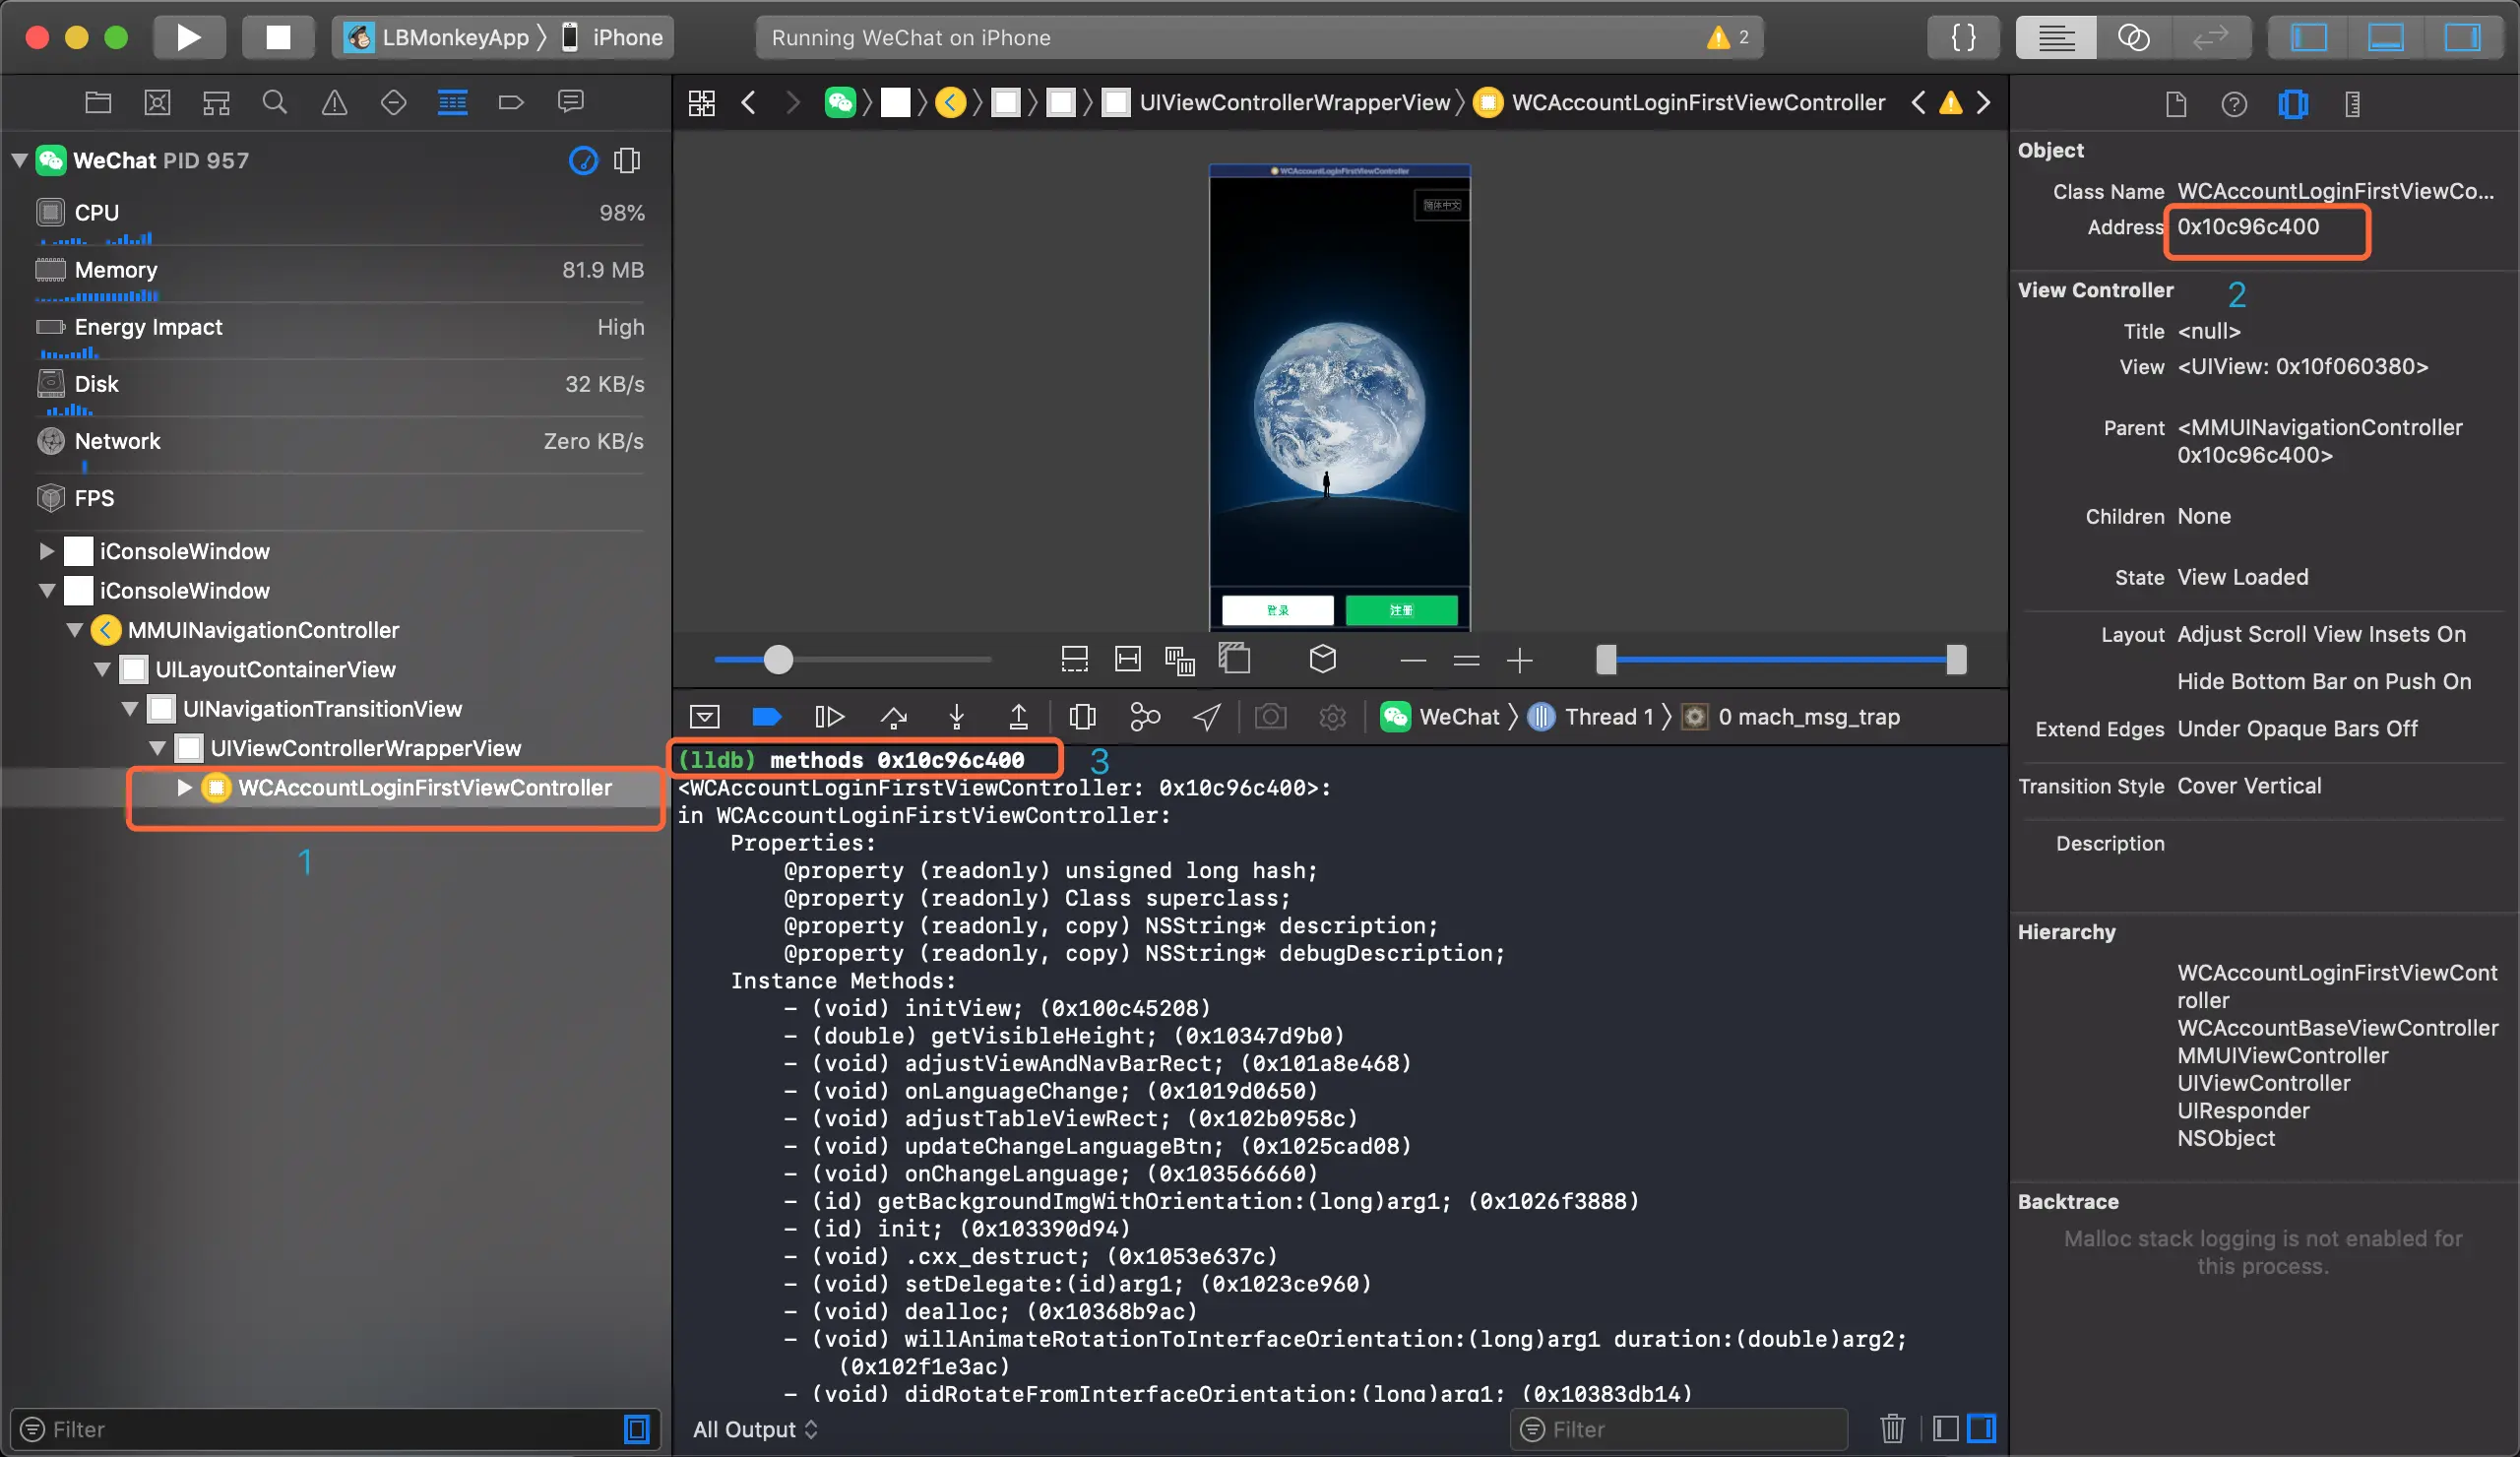Toggle show constraints button

[1127, 659]
